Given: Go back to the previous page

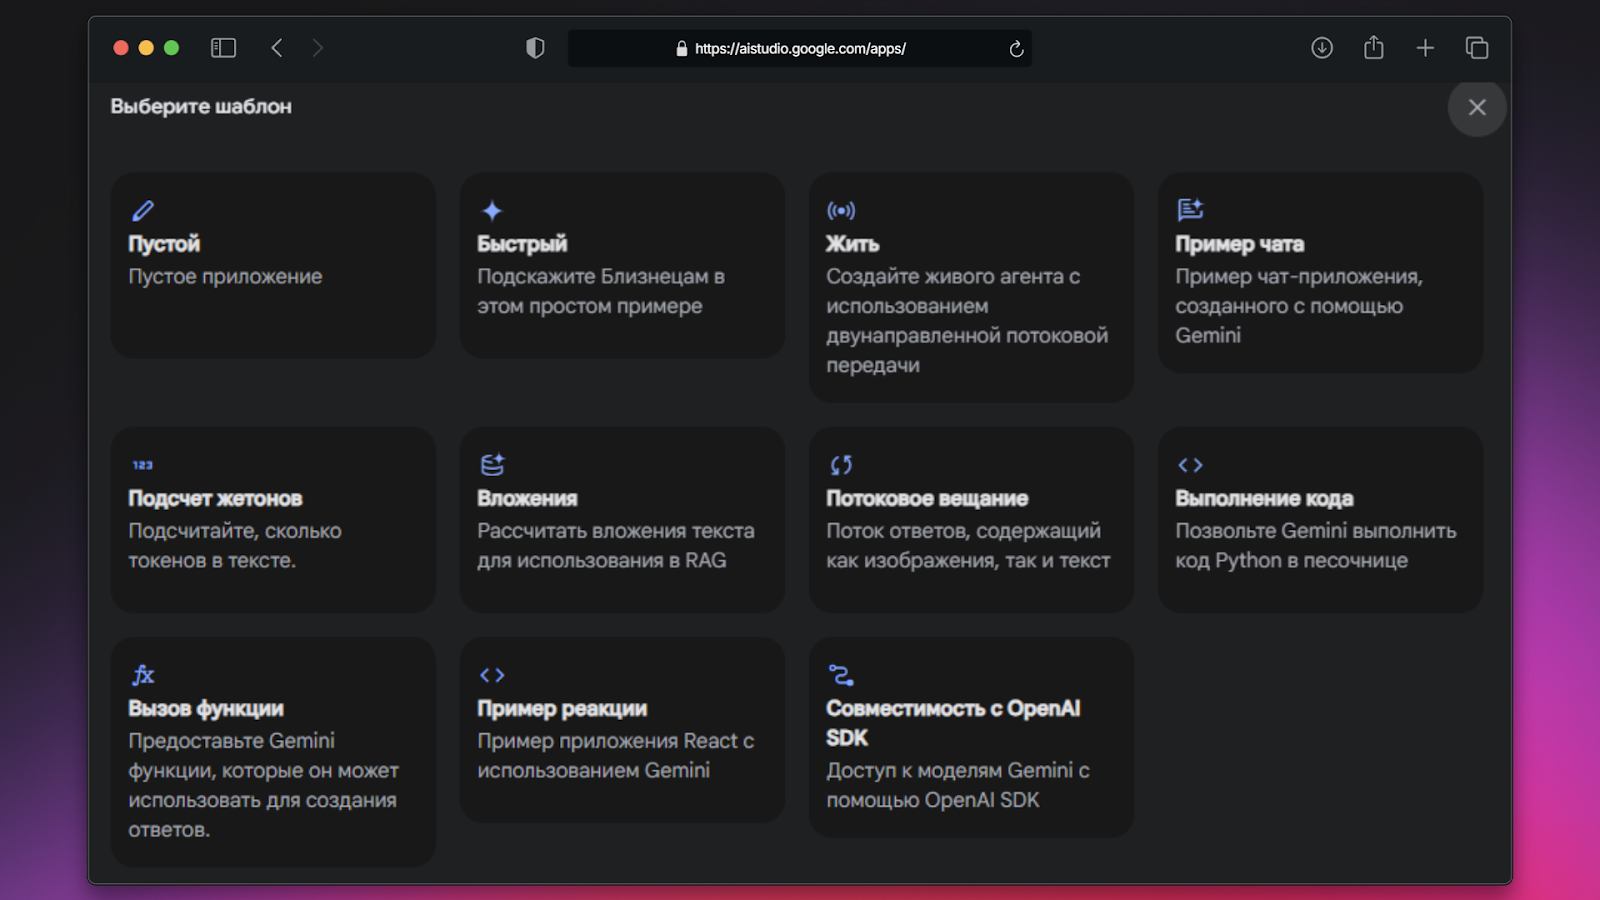Looking at the screenshot, I should [277, 48].
